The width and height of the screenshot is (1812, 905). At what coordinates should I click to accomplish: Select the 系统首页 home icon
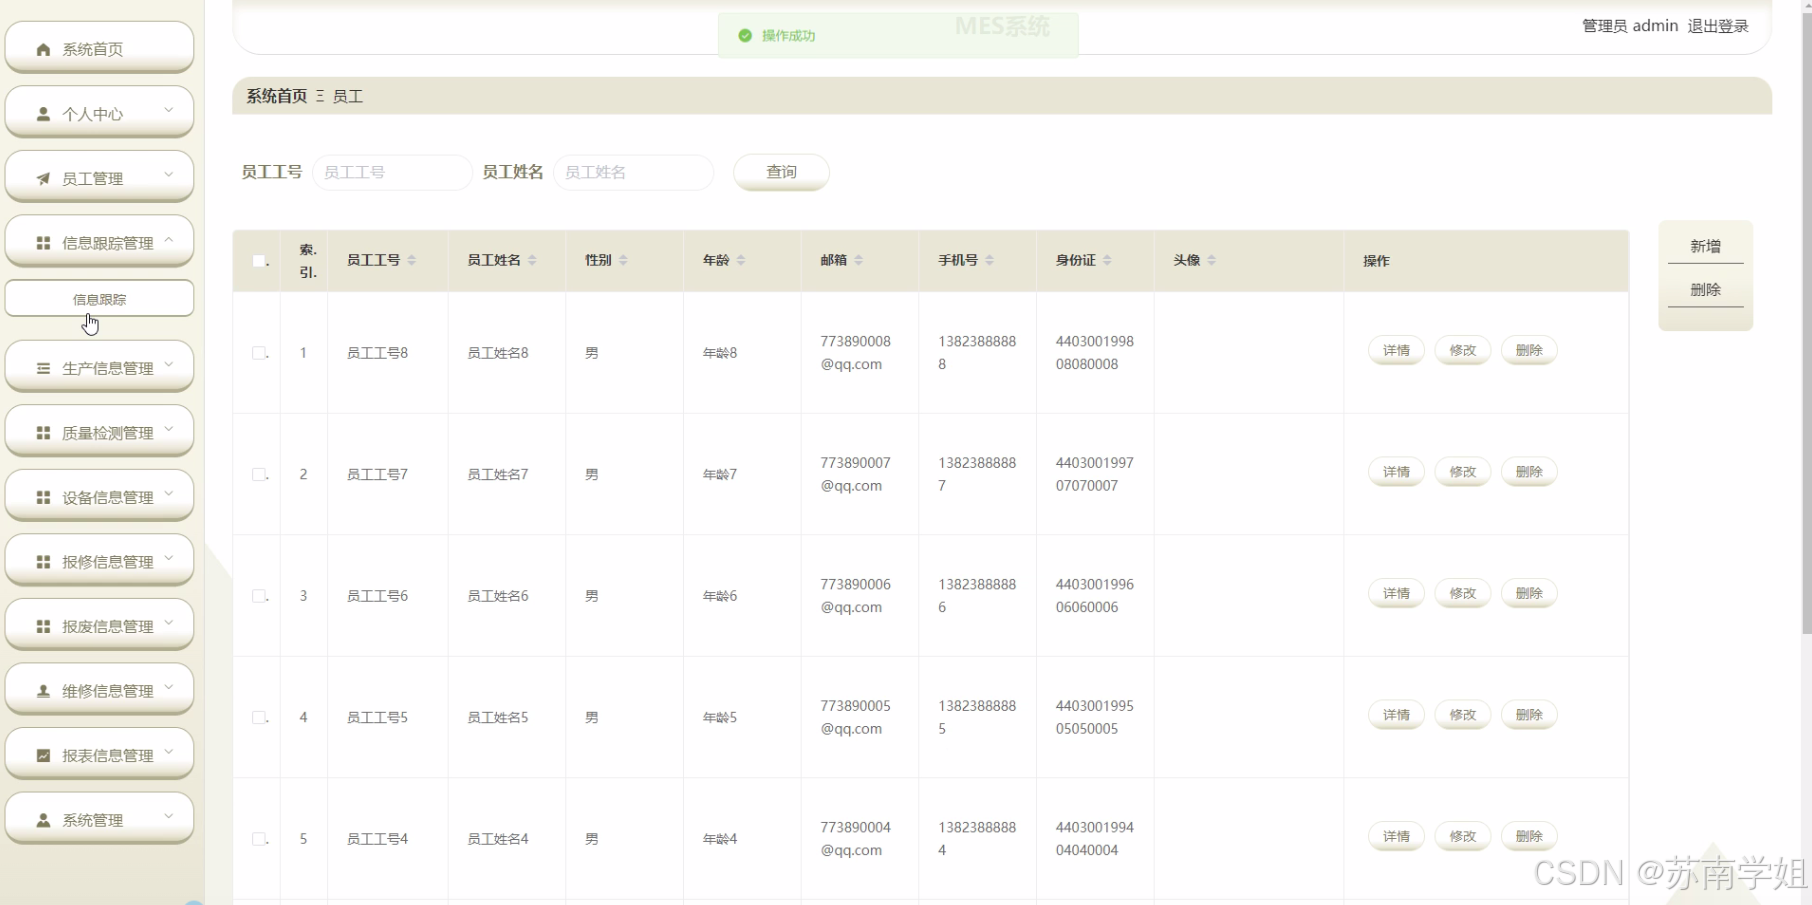click(42, 47)
